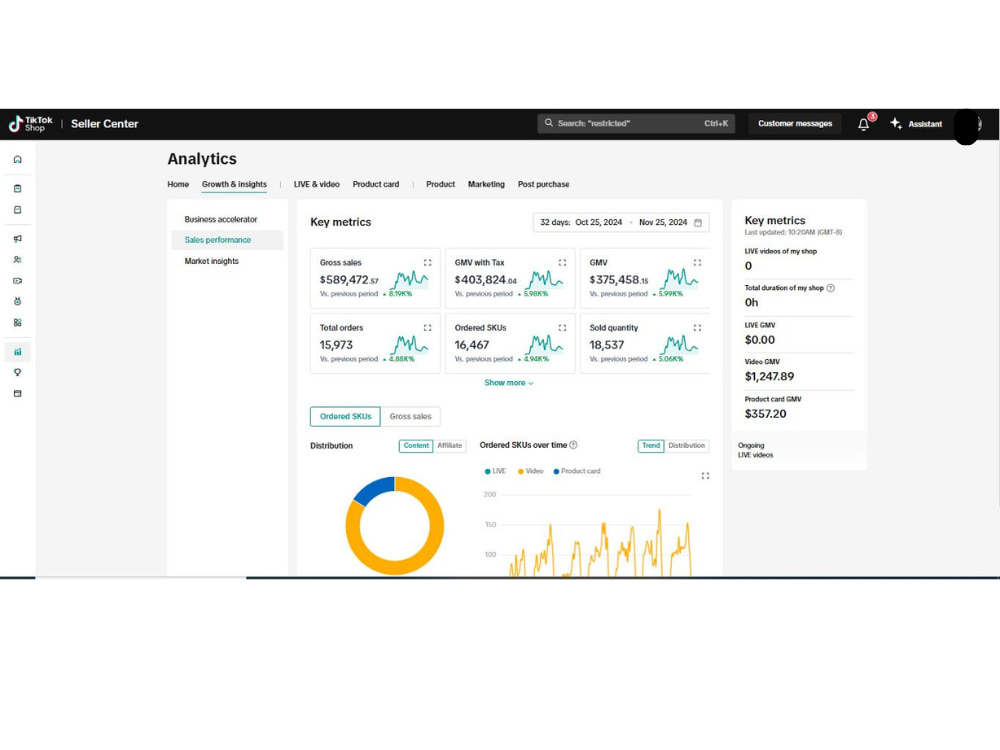This screenshot has width=1000, height=750.
Task: Open the Marketing megaphone icon in sidebar
Action: click(18, 239)
